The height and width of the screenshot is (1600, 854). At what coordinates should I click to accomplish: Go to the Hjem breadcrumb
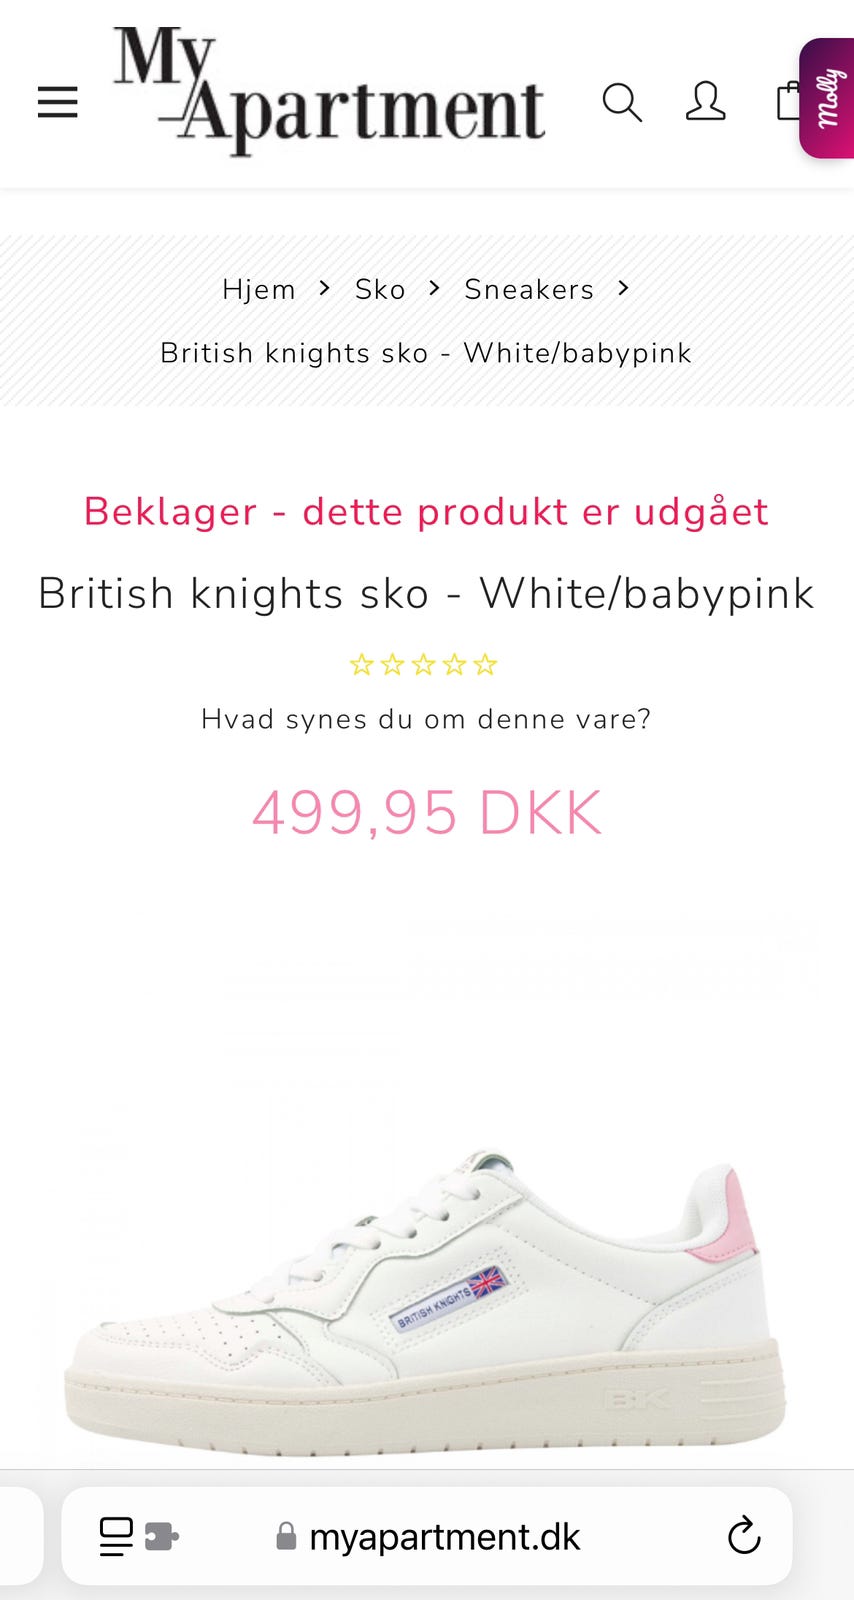(259, 289)
